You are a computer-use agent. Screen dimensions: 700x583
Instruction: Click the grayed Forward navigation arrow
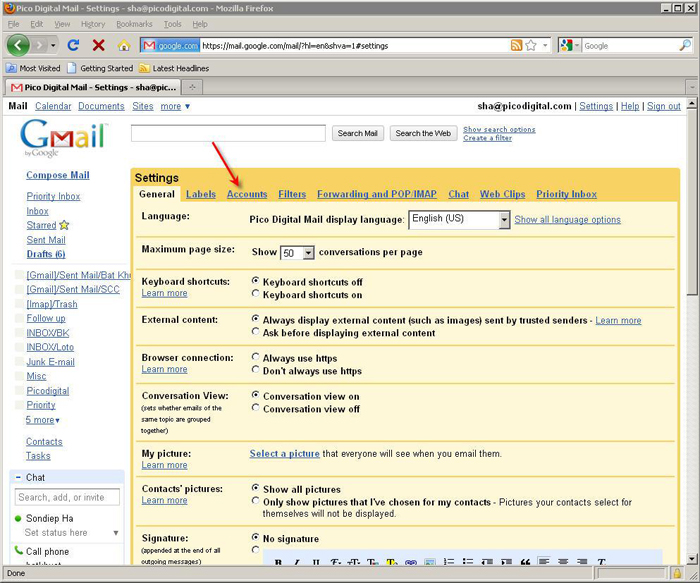[x=40, y=45]
